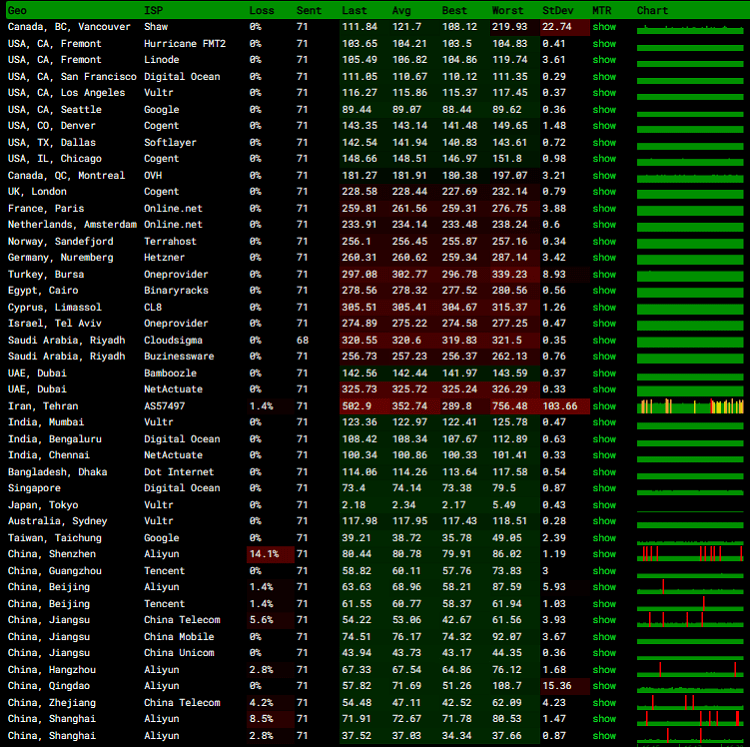Select the 'Egypt, Cairo' geo cell
The height and width of the screenshot is (747, 750).
pyautogui.click(x=43, y=290)
